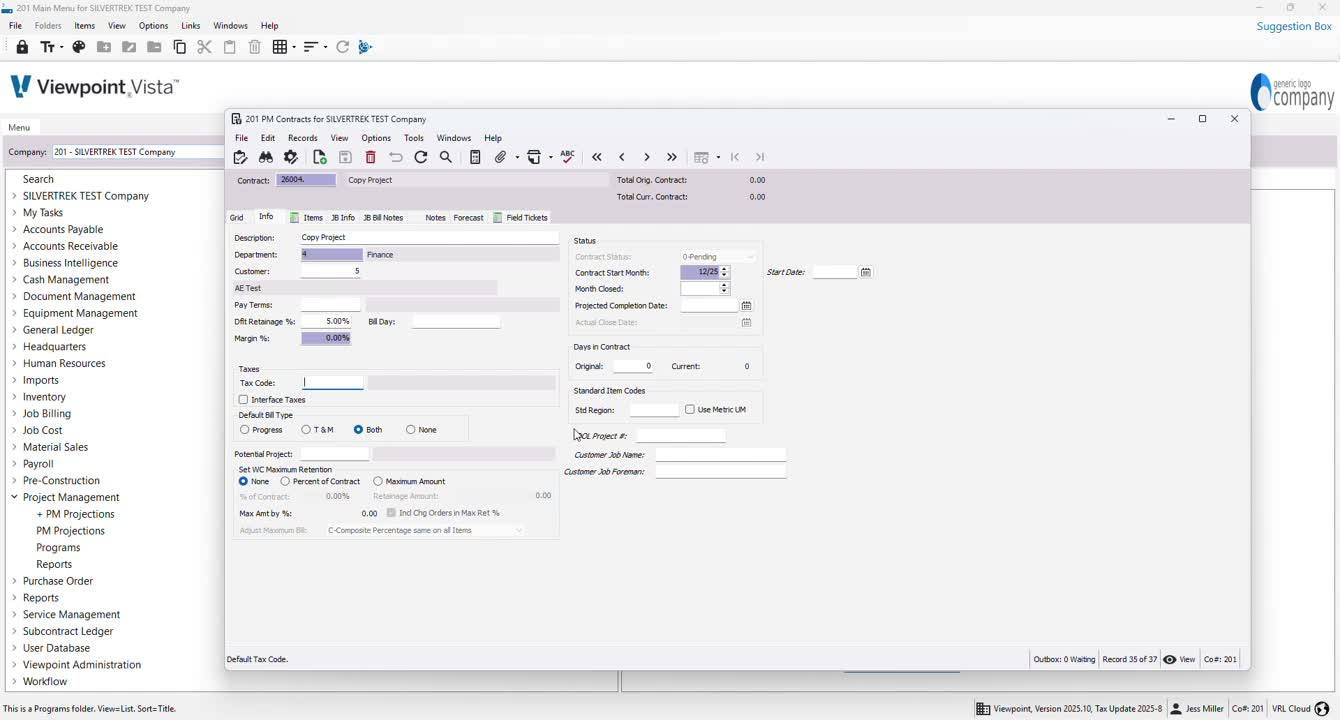Viewport: 1340px width, 720px height.
Task: Click the Customer Job Name field
Action: pos(721,455)
